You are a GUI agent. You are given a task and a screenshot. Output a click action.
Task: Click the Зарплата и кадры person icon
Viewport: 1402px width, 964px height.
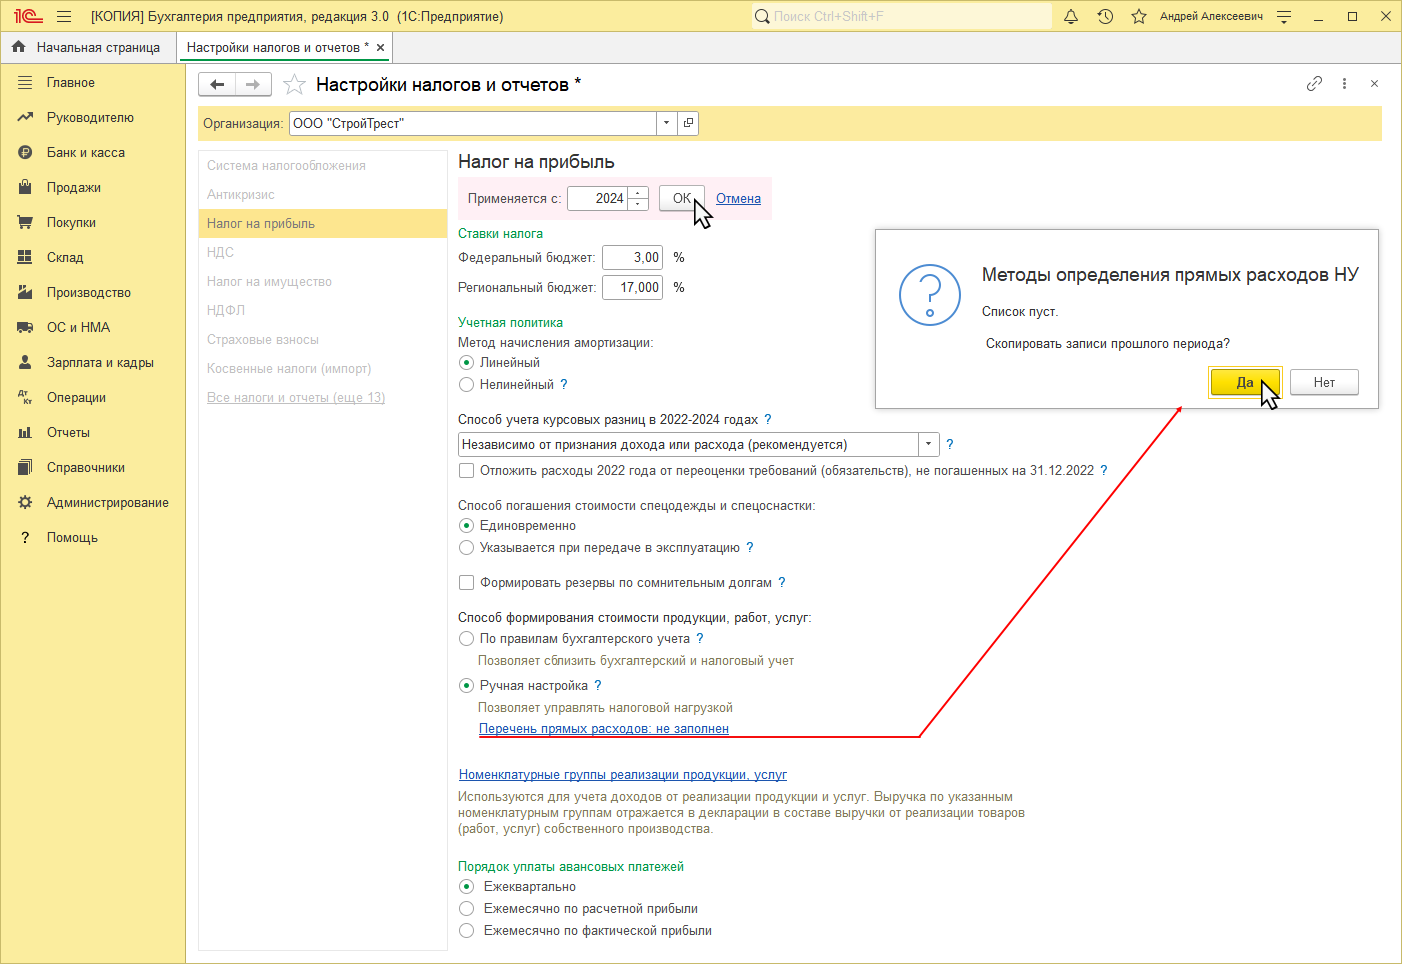coord(25,363)
